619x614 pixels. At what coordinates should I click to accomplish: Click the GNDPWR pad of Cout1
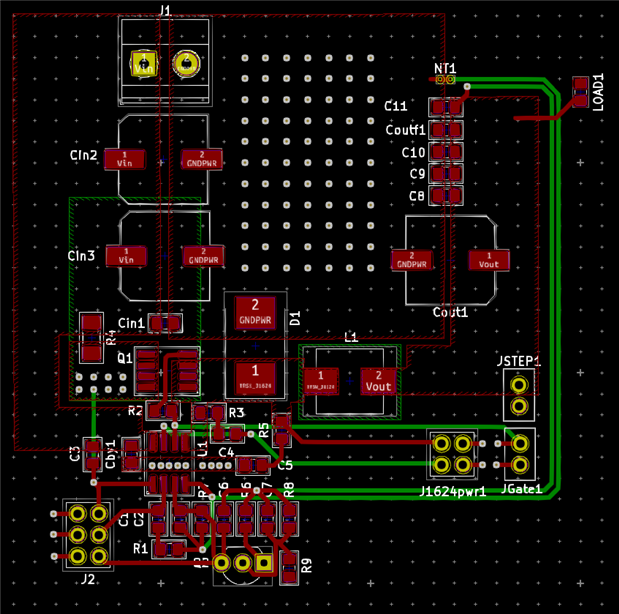[x=412, y=260]
